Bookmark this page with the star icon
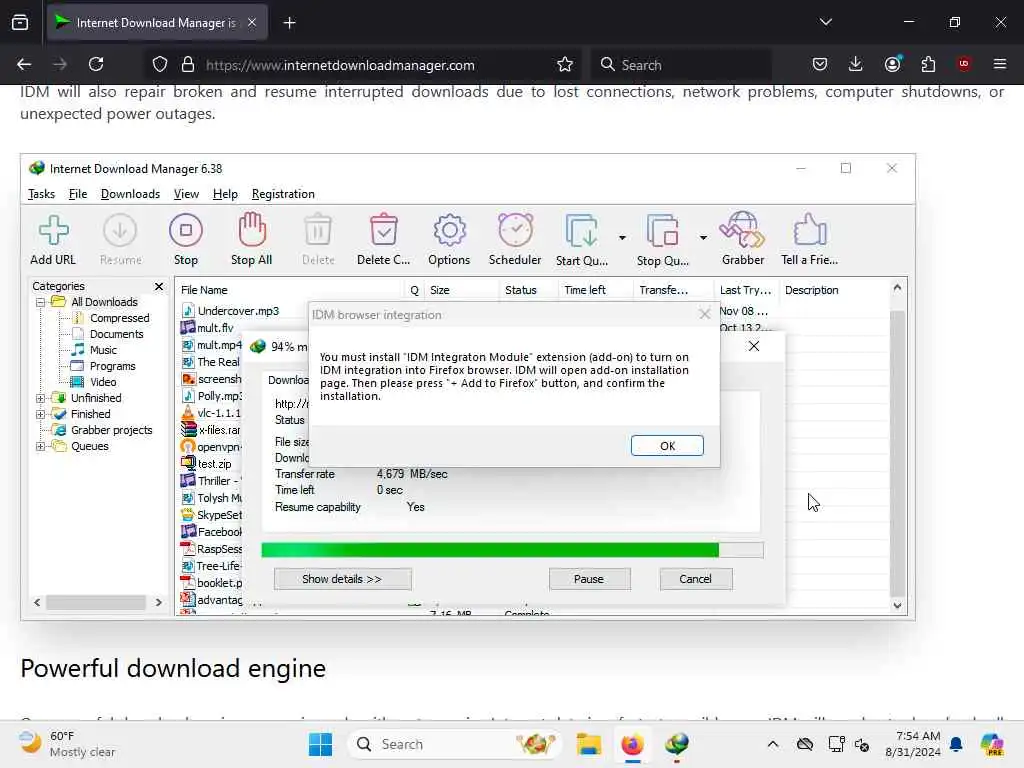 point(565,65)
